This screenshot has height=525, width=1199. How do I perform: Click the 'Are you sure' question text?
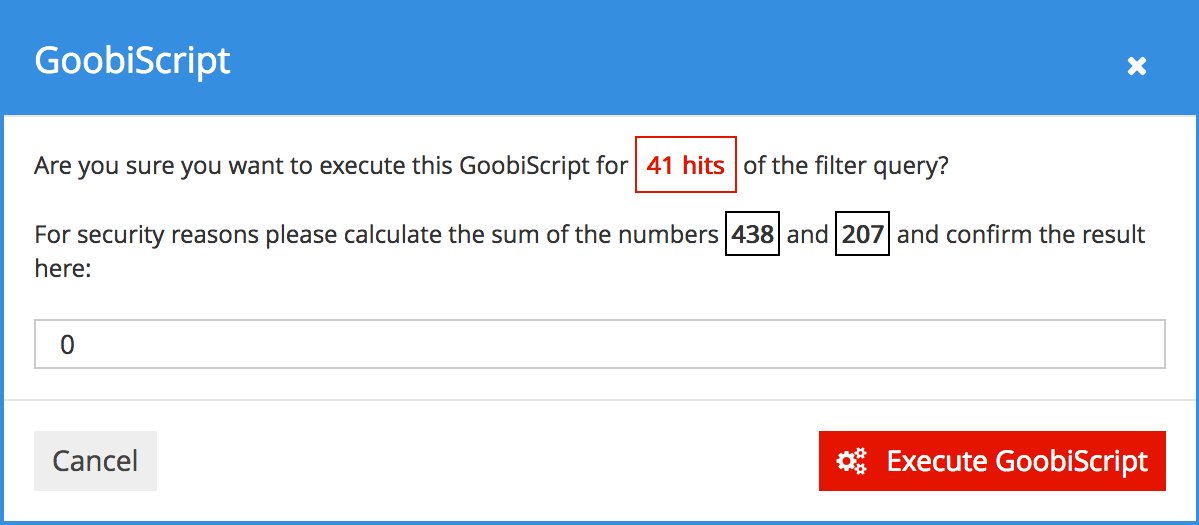pos(331,166)
